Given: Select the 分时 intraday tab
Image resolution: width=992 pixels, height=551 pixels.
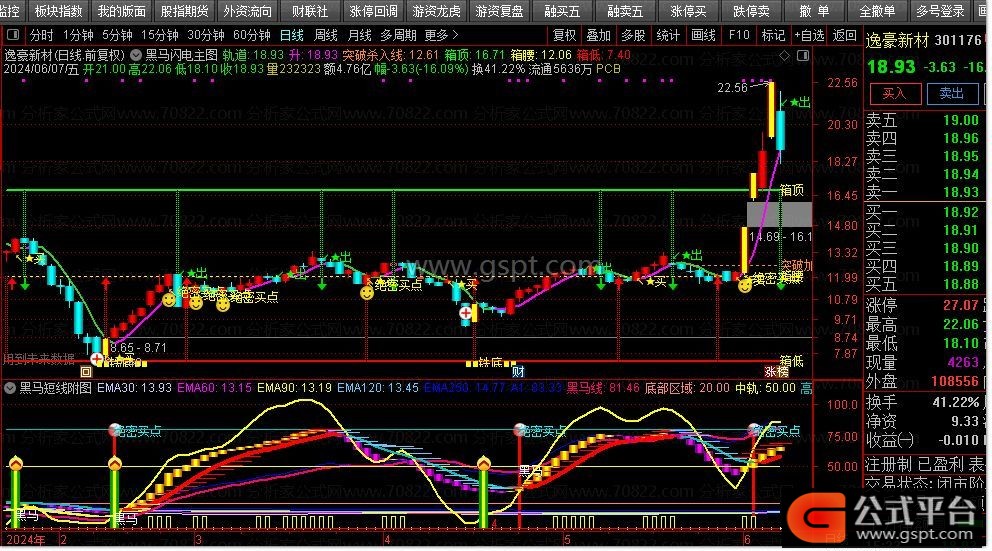Looking at the screenshot, I should 42,35.
